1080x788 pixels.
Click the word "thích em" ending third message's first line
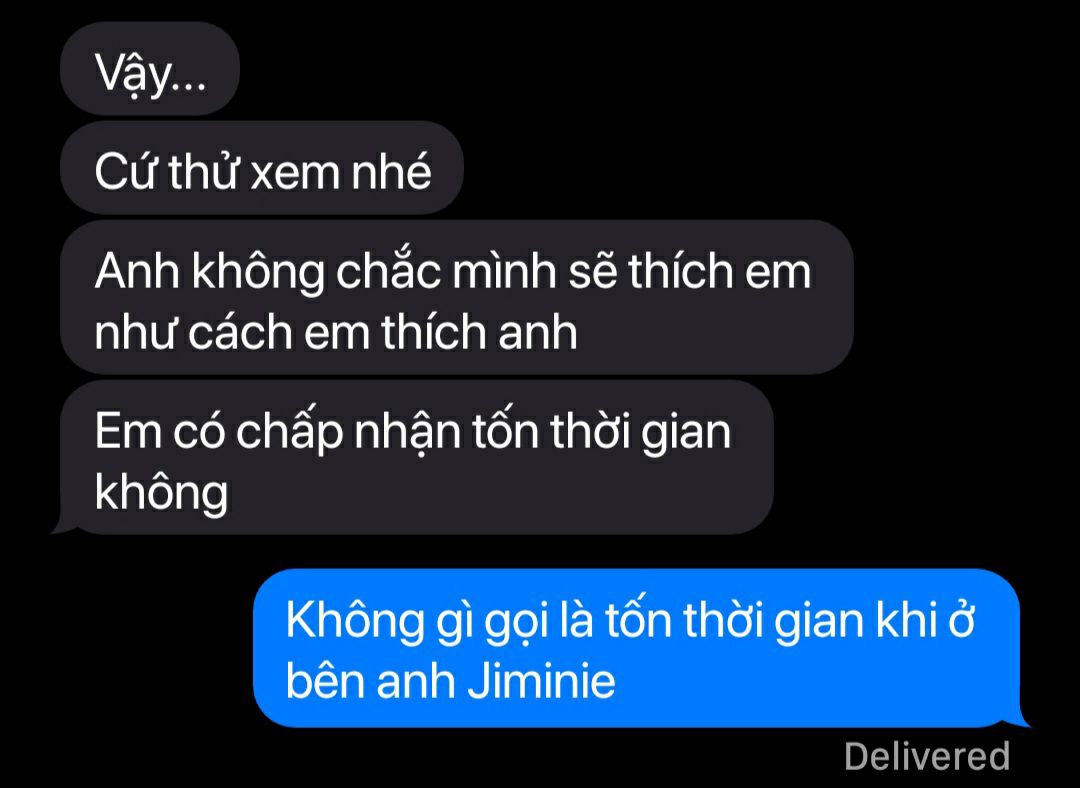tap(719, 271)
